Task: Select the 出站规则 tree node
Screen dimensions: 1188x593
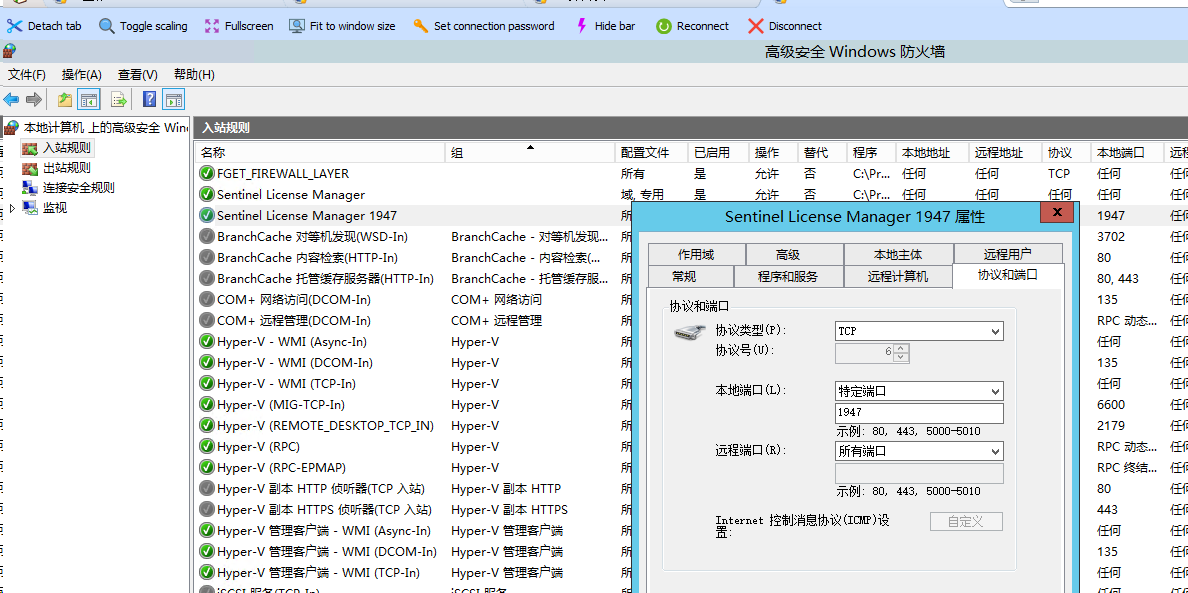Action: pyautogui.click(x=66, y=168)
